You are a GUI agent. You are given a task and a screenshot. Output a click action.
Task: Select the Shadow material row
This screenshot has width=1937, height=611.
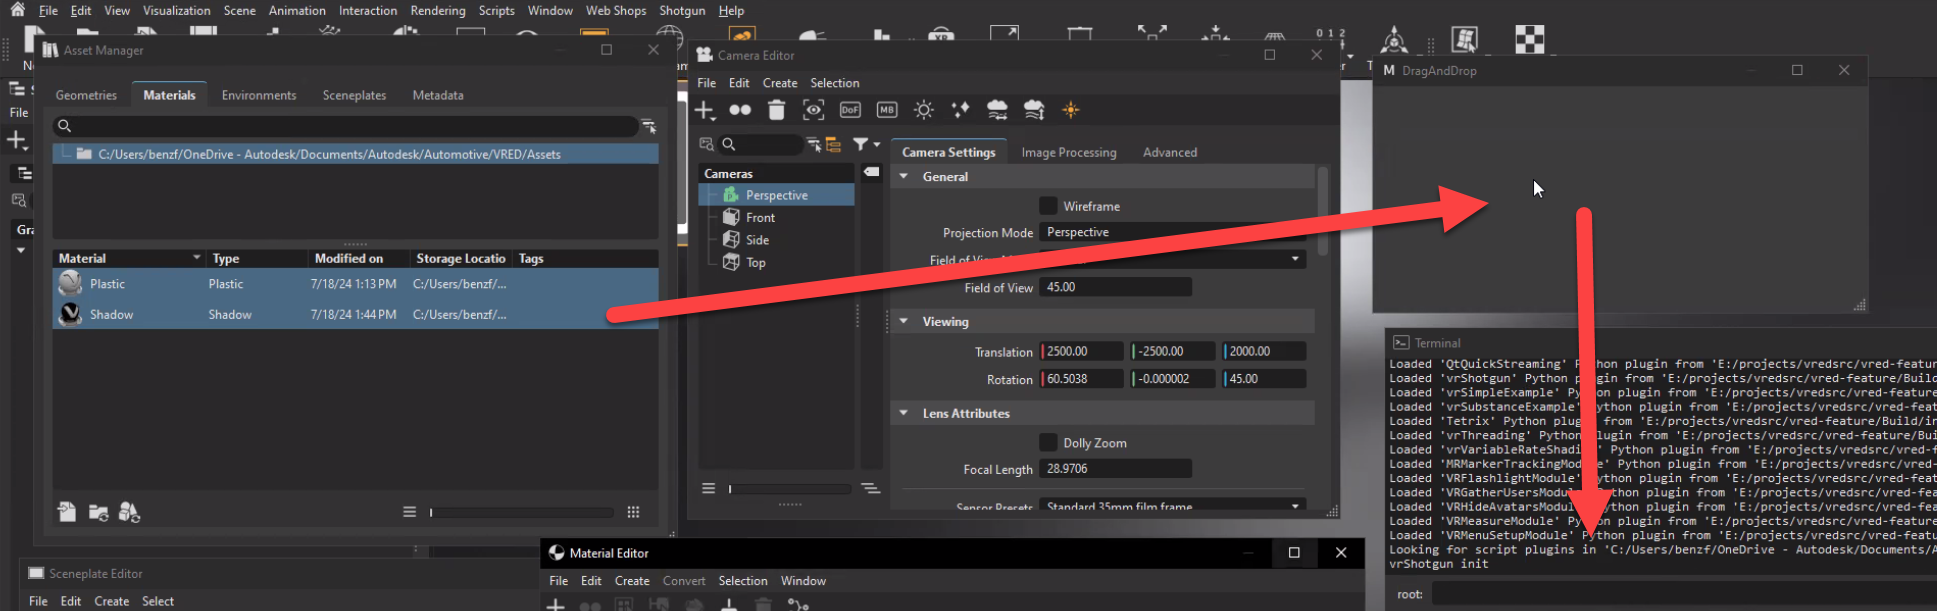click(356, 314)
